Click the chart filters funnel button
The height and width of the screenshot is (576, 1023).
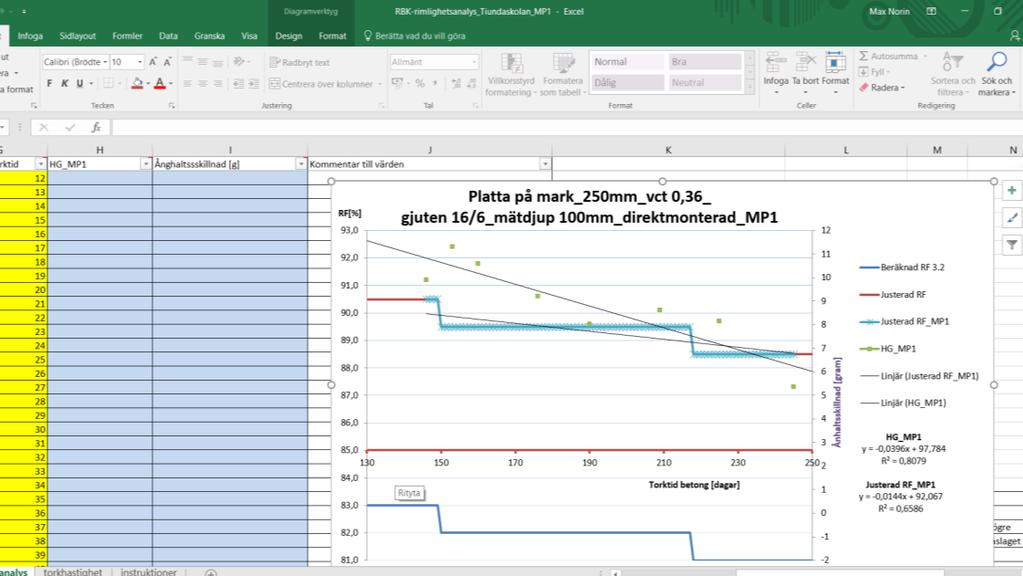1011,245
